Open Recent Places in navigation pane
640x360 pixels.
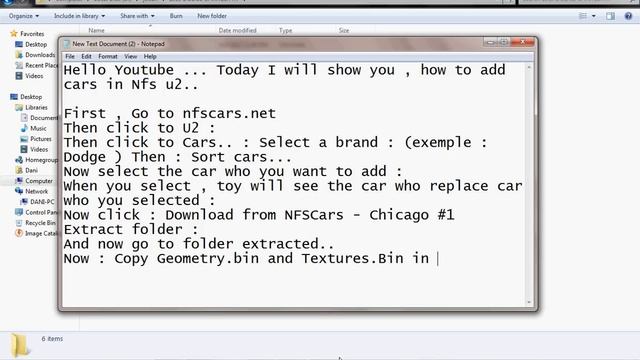(41, 65)
